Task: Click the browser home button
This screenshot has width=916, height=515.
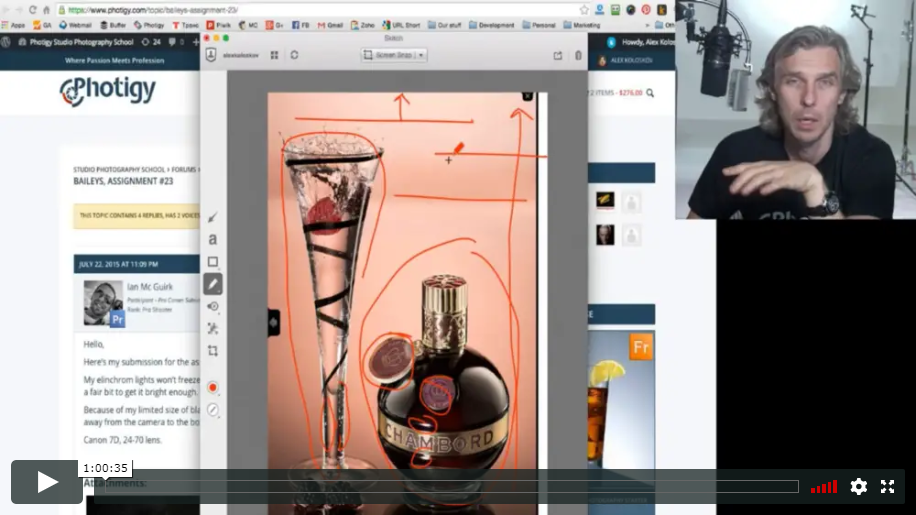Action: pos(46,10)
